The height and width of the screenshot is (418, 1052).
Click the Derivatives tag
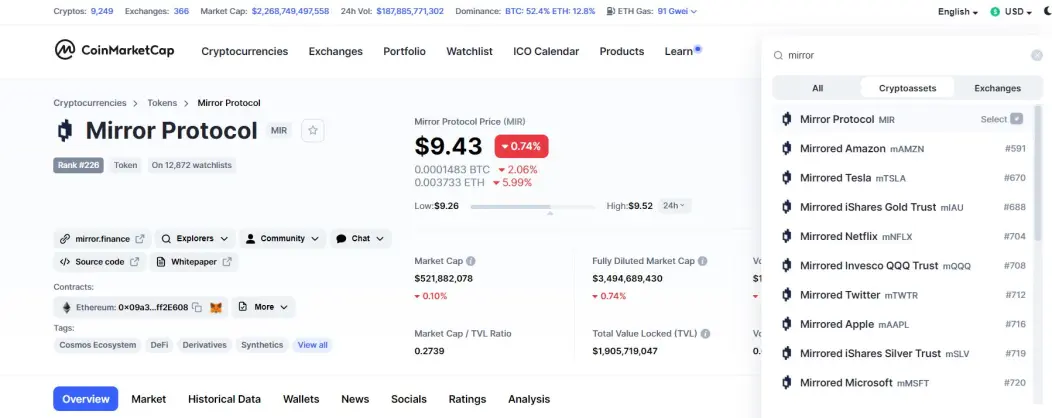point(205,345)
